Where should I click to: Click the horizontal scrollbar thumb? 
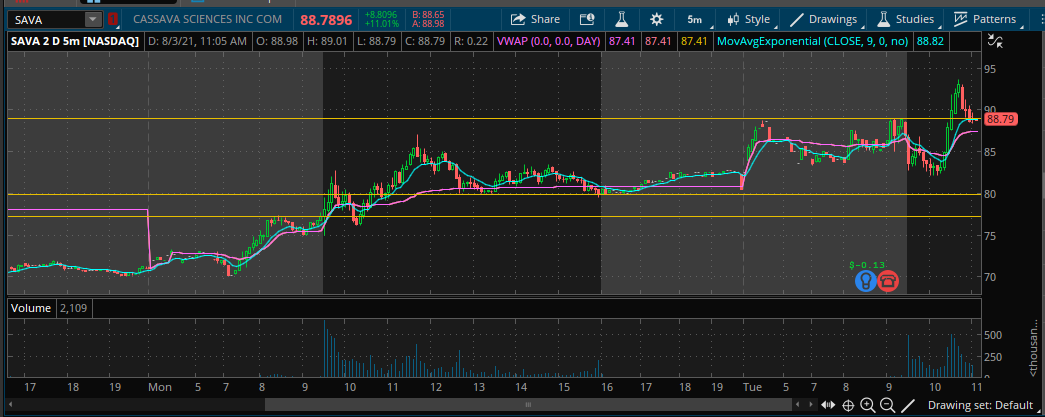coord(528,404)
